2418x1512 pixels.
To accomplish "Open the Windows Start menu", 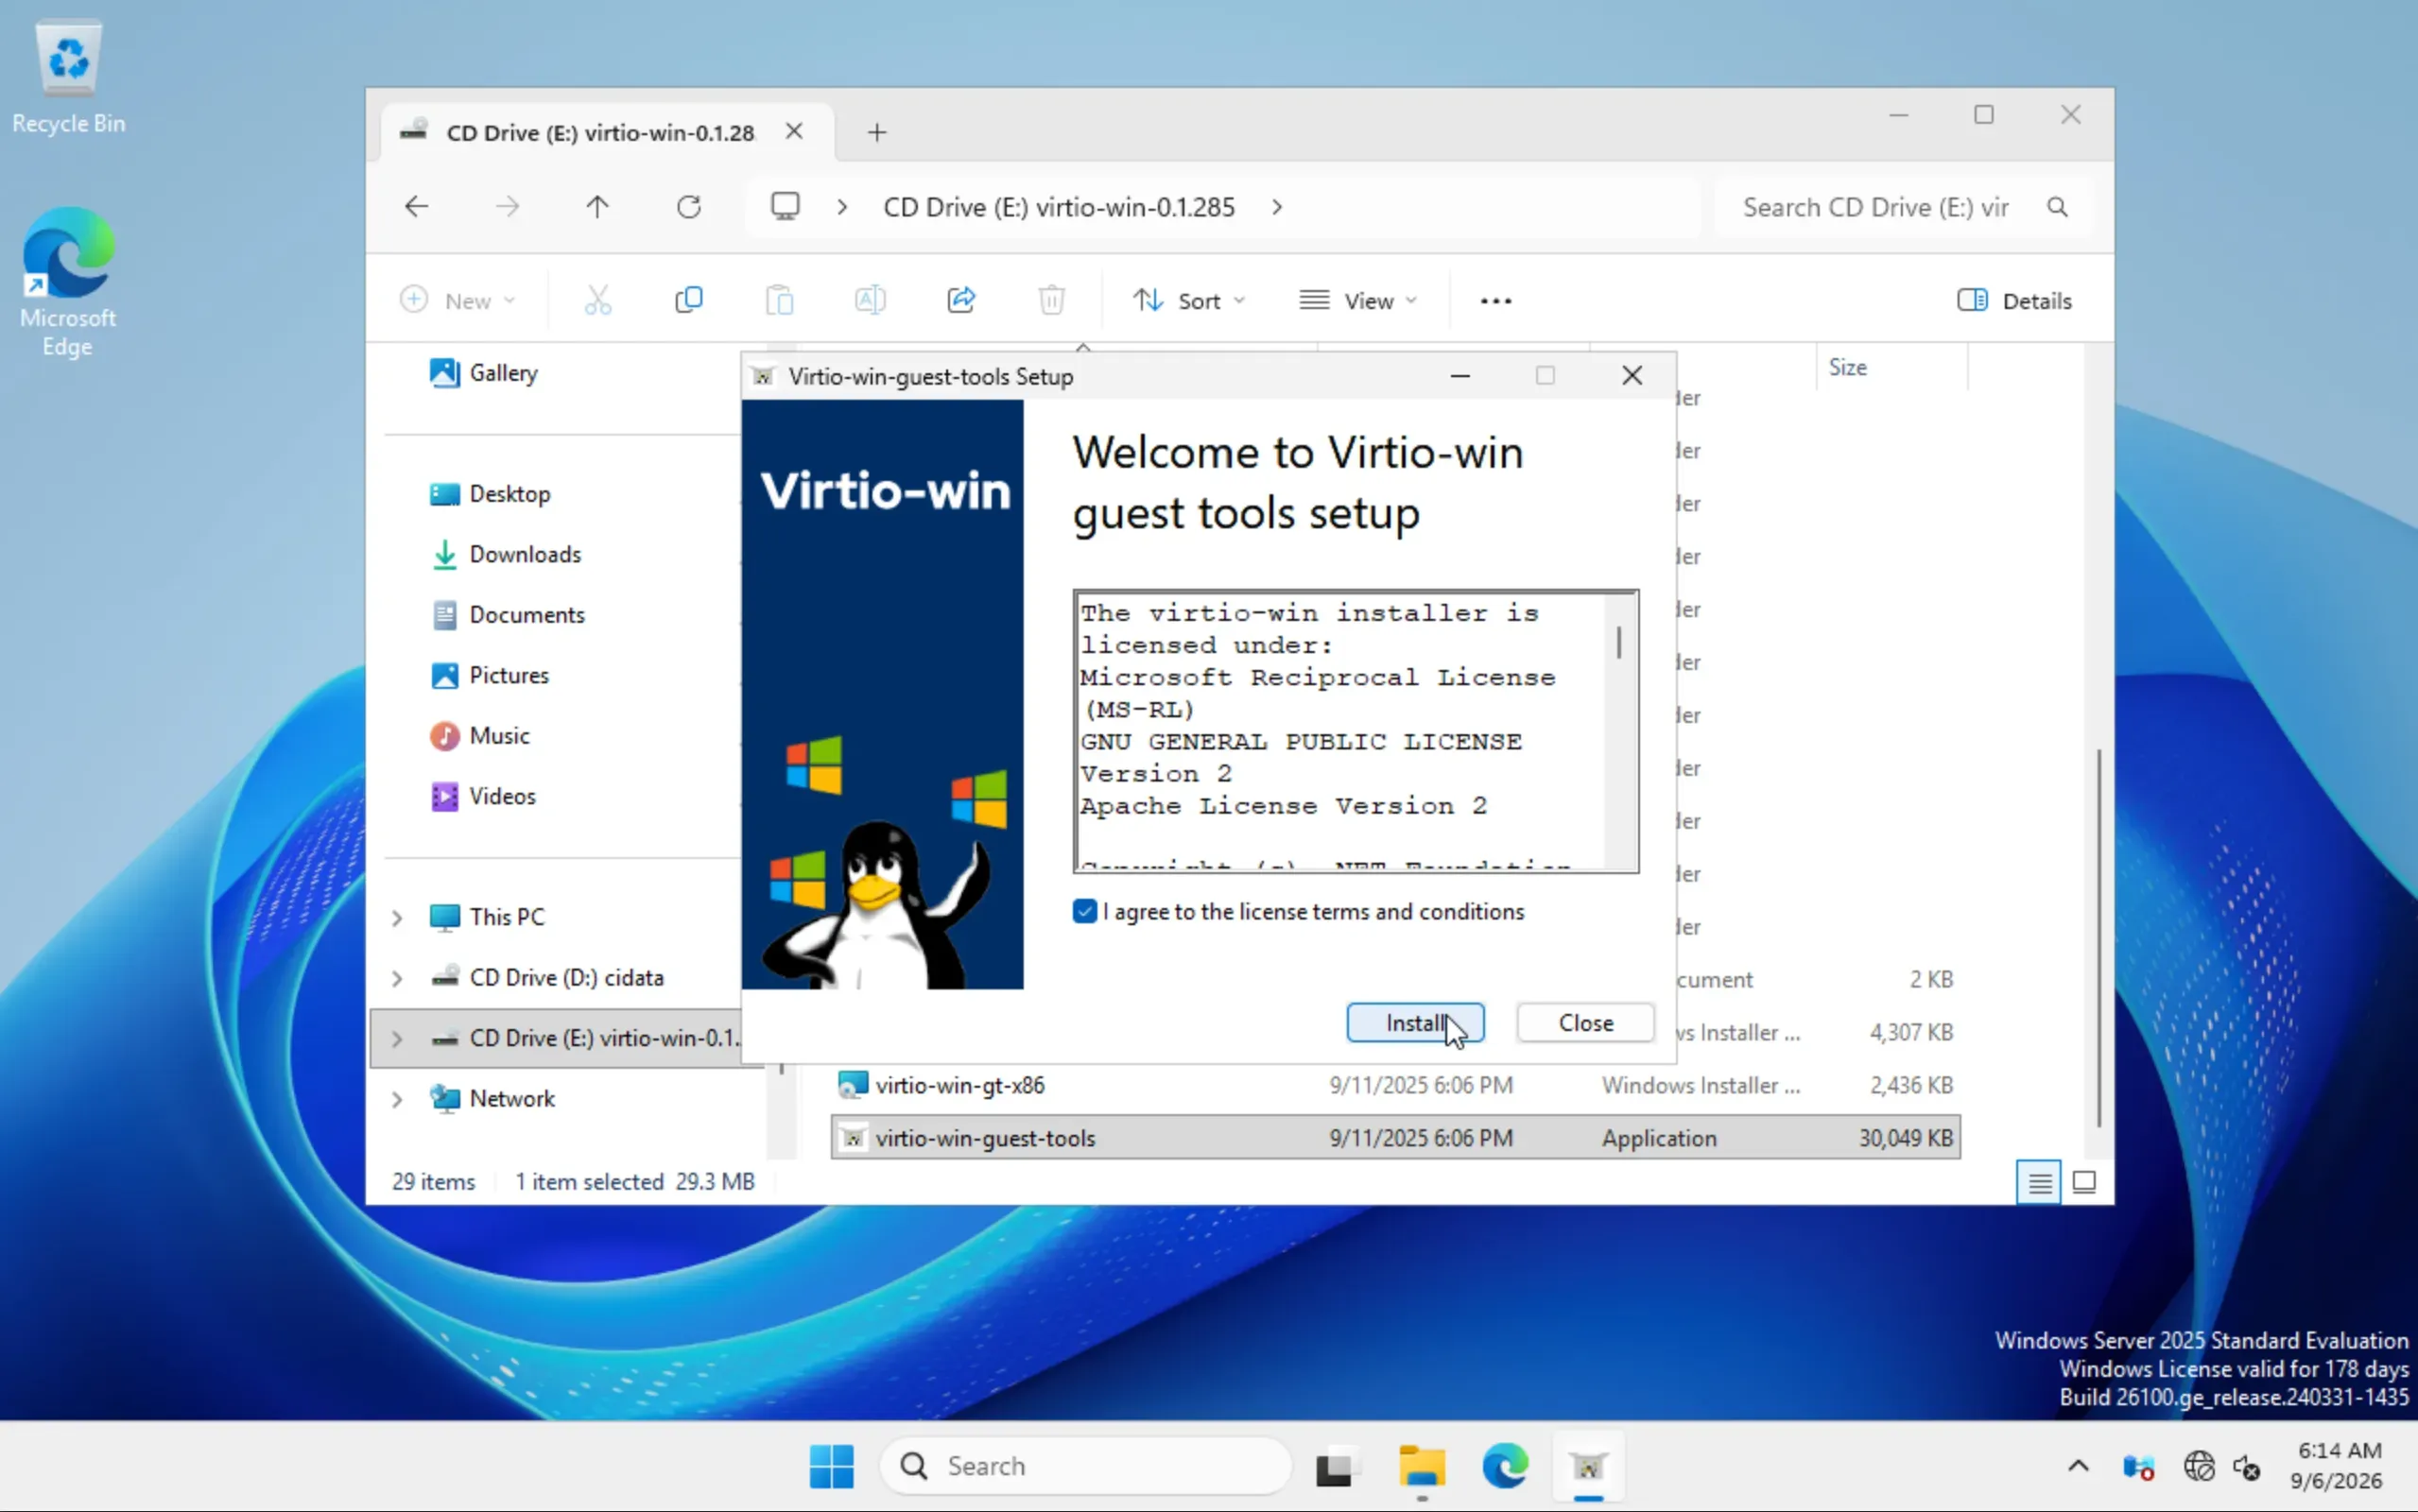I will [x=831, y=1467].
